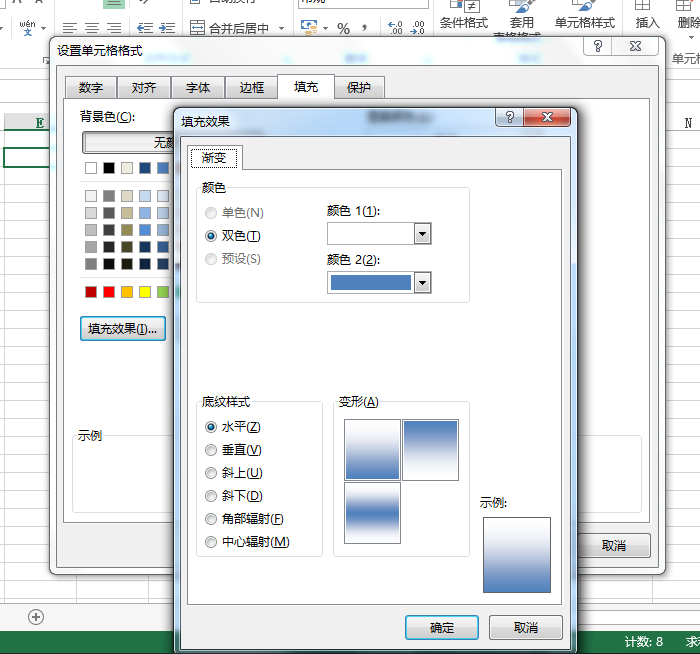This screenshot has width=700, height=654.
Task: Open the Conditional Formatting (条件格式) icon
Action: coord(464,16)
